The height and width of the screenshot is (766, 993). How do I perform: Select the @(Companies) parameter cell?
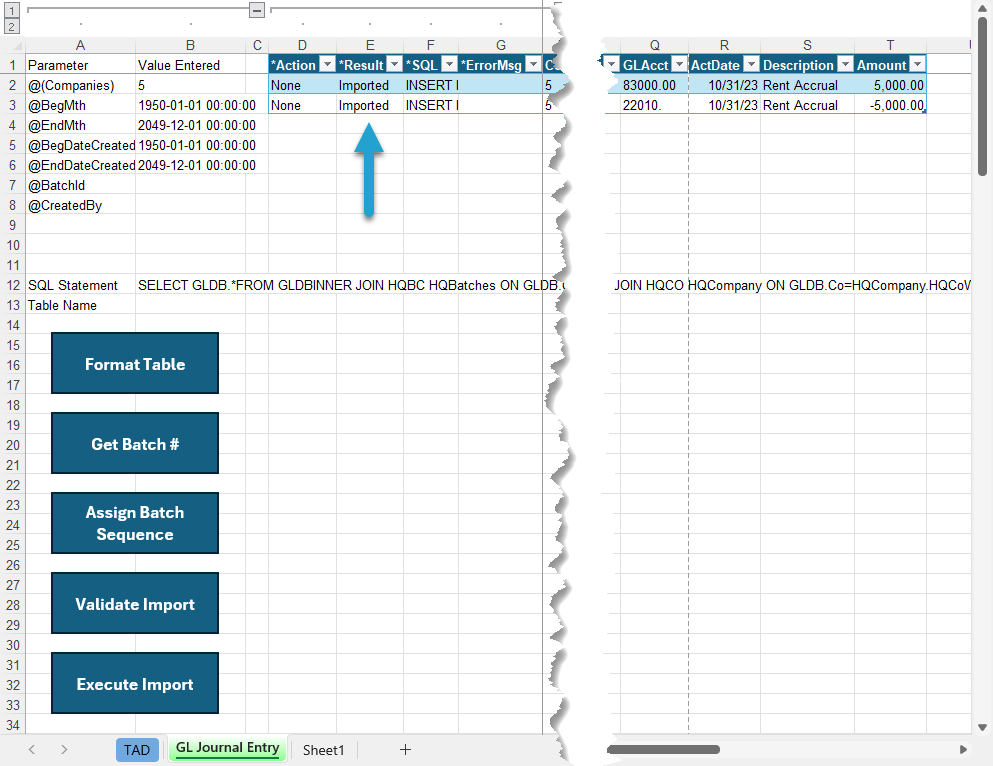click(80, 85)
